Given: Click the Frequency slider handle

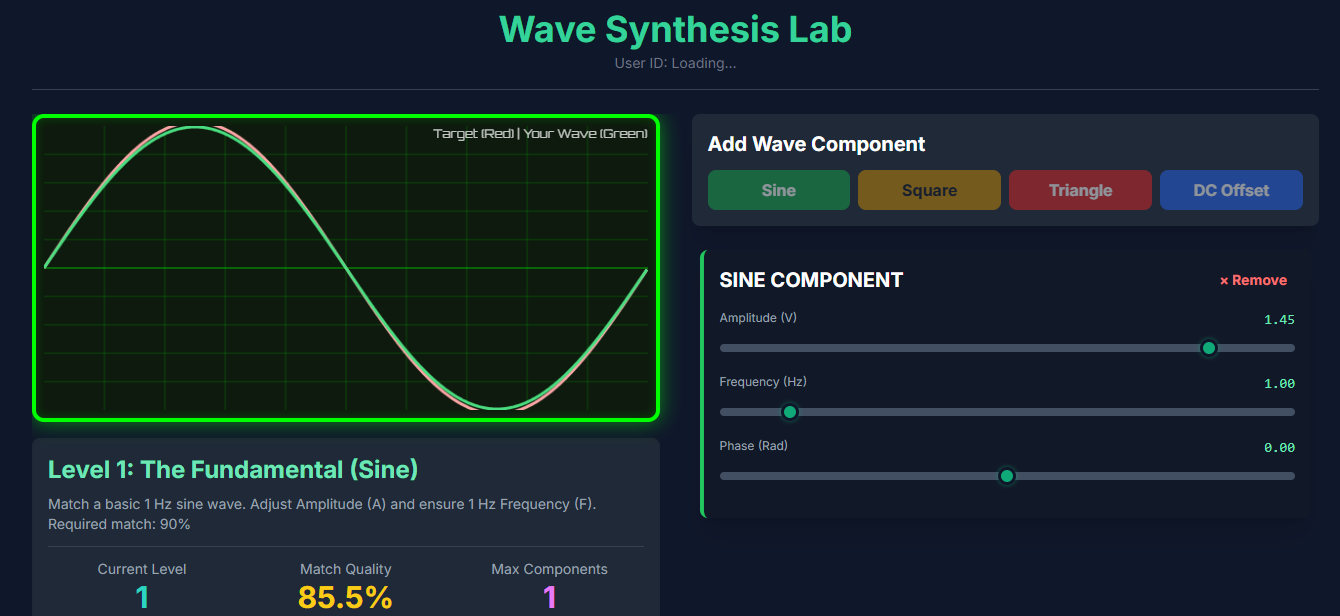Looking at the screenshot, I should point(790,412).
